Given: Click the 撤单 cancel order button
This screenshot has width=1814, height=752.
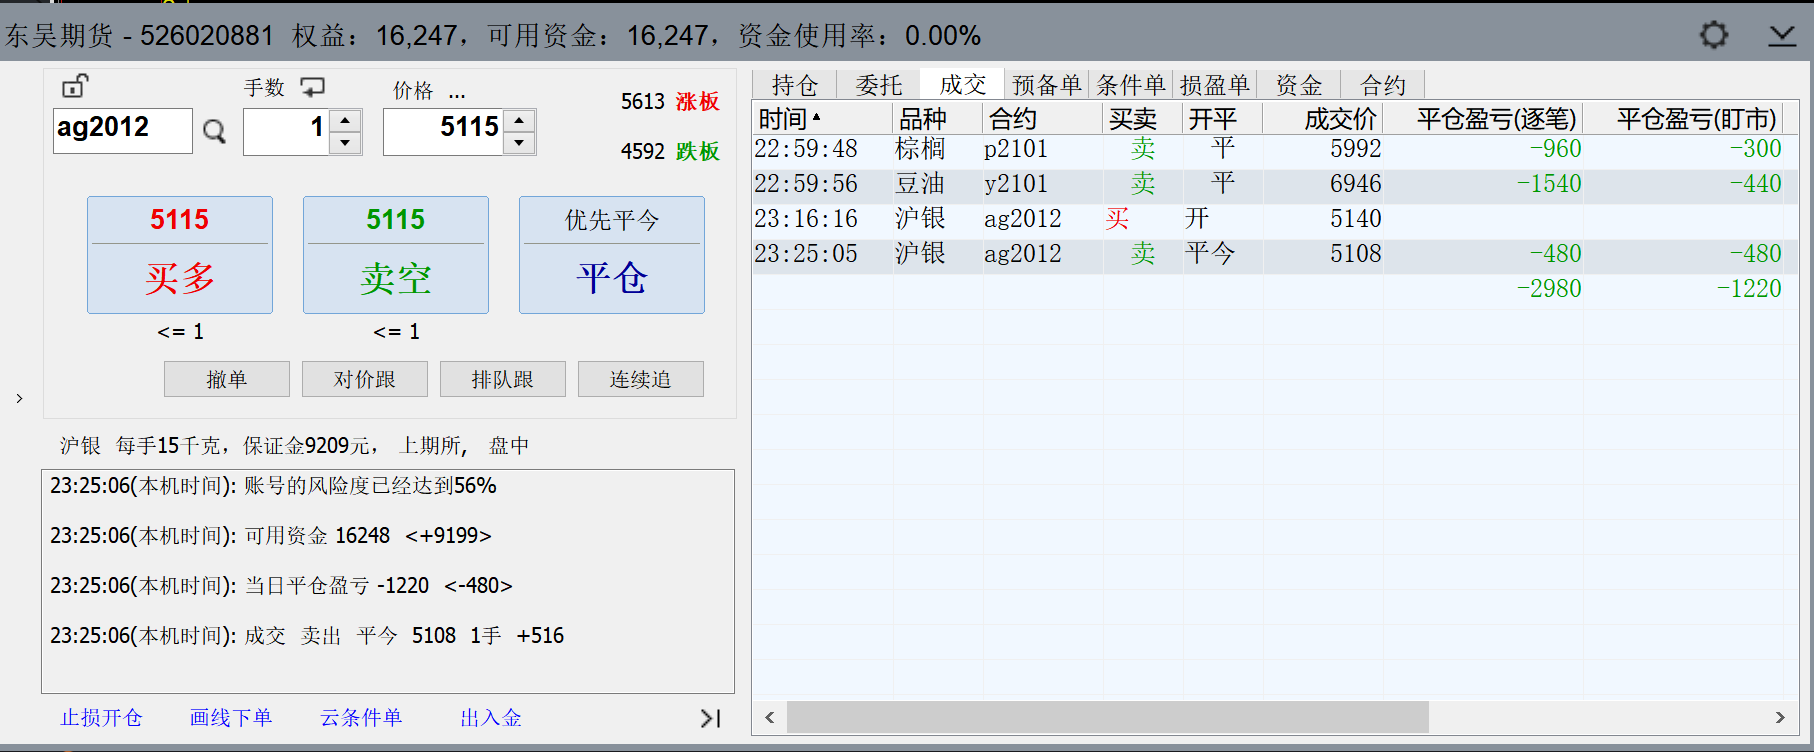Looking at the screenshot, I should pyautogui.click(x=227, y=379).
